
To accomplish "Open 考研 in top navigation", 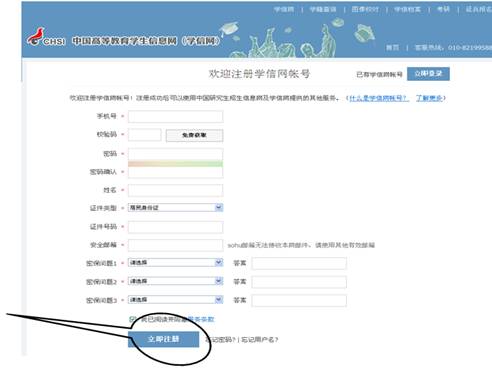I will 443,9.
